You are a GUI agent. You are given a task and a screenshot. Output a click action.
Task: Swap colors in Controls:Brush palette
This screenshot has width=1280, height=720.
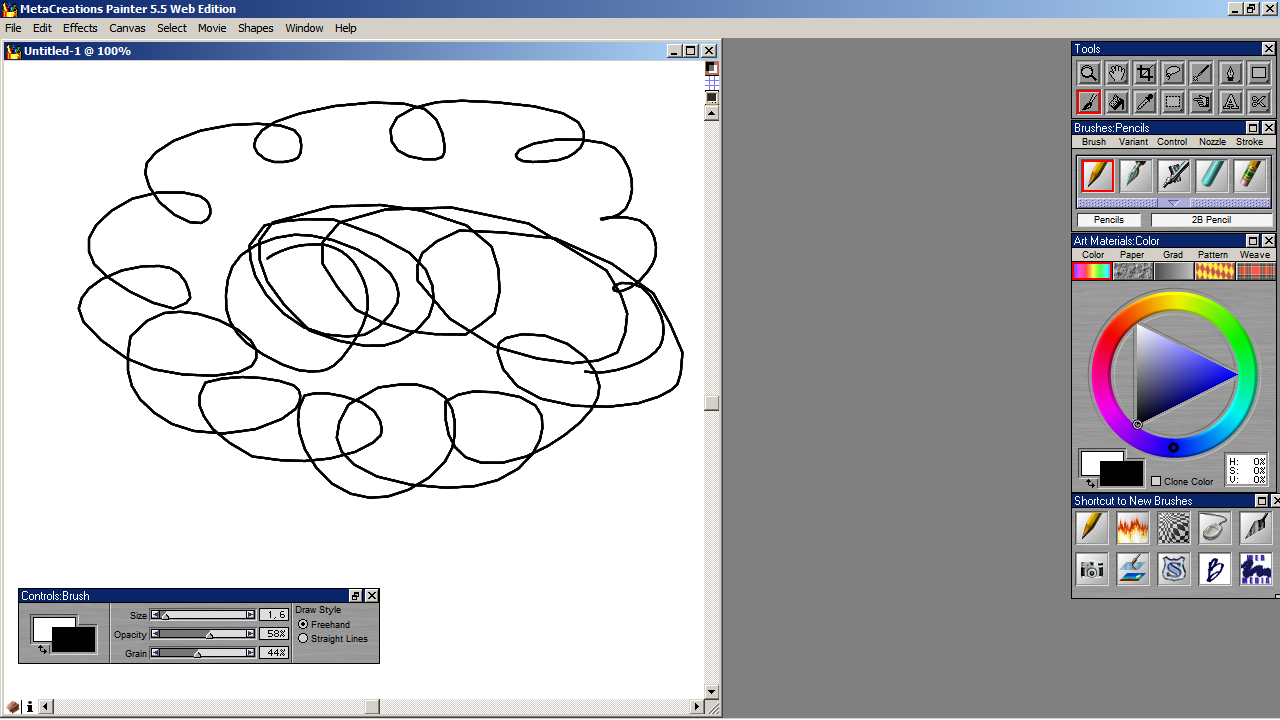[43, 650]
